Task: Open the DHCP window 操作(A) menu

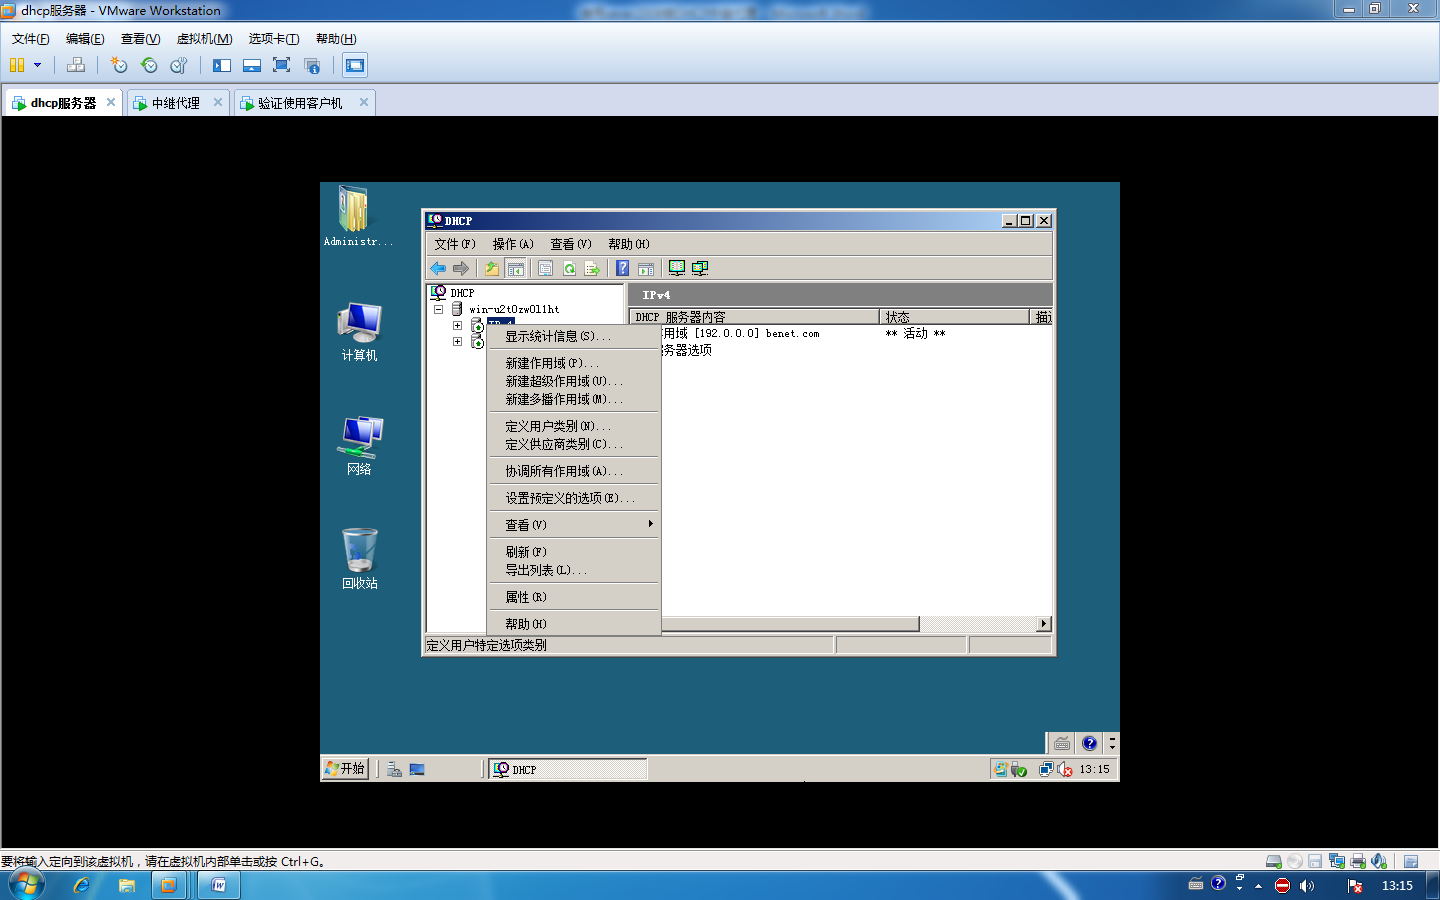Action: coord(513,244)
